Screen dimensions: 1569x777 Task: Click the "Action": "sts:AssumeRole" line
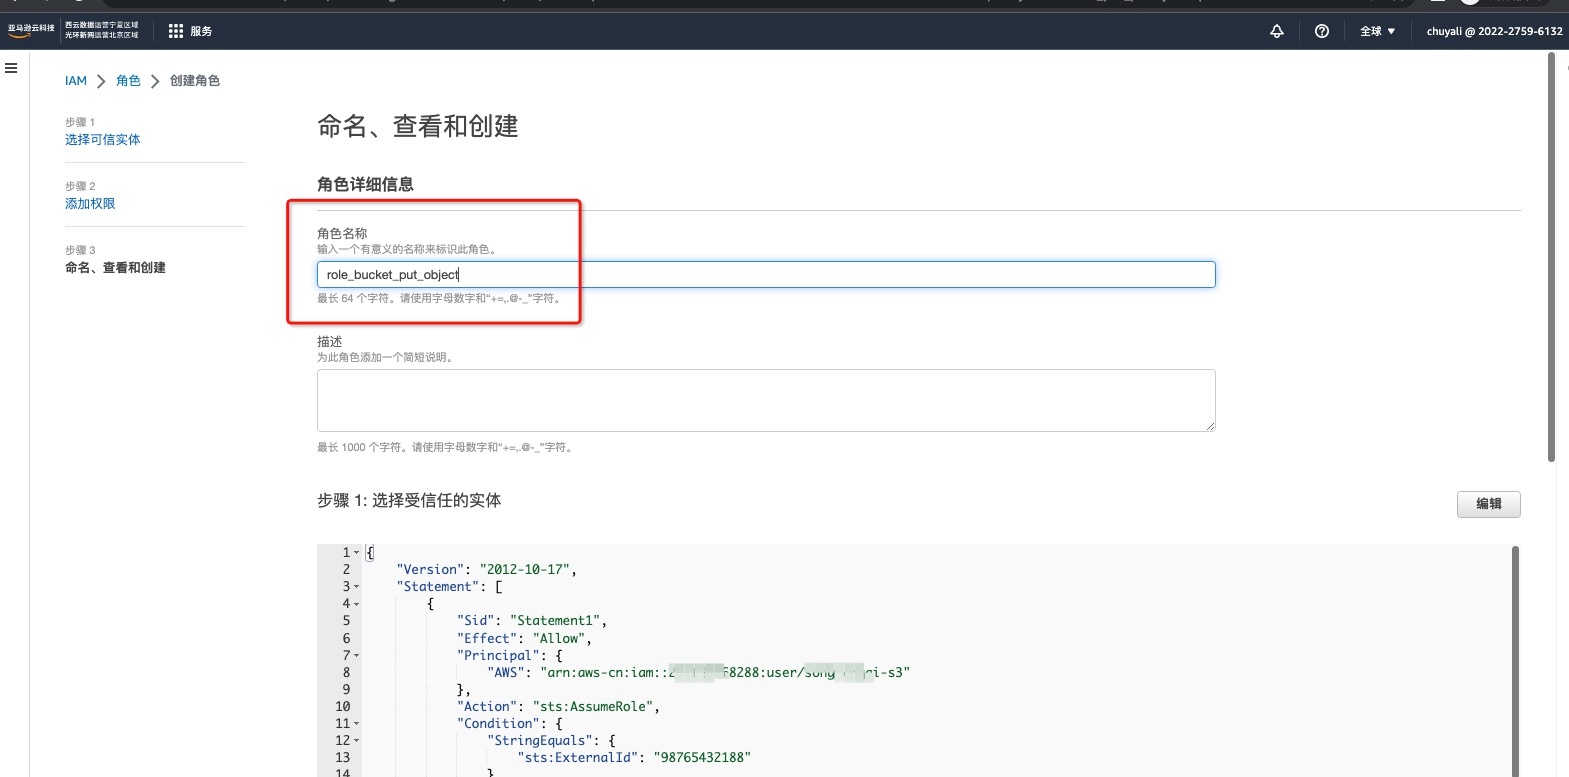[x=558, y=707]
